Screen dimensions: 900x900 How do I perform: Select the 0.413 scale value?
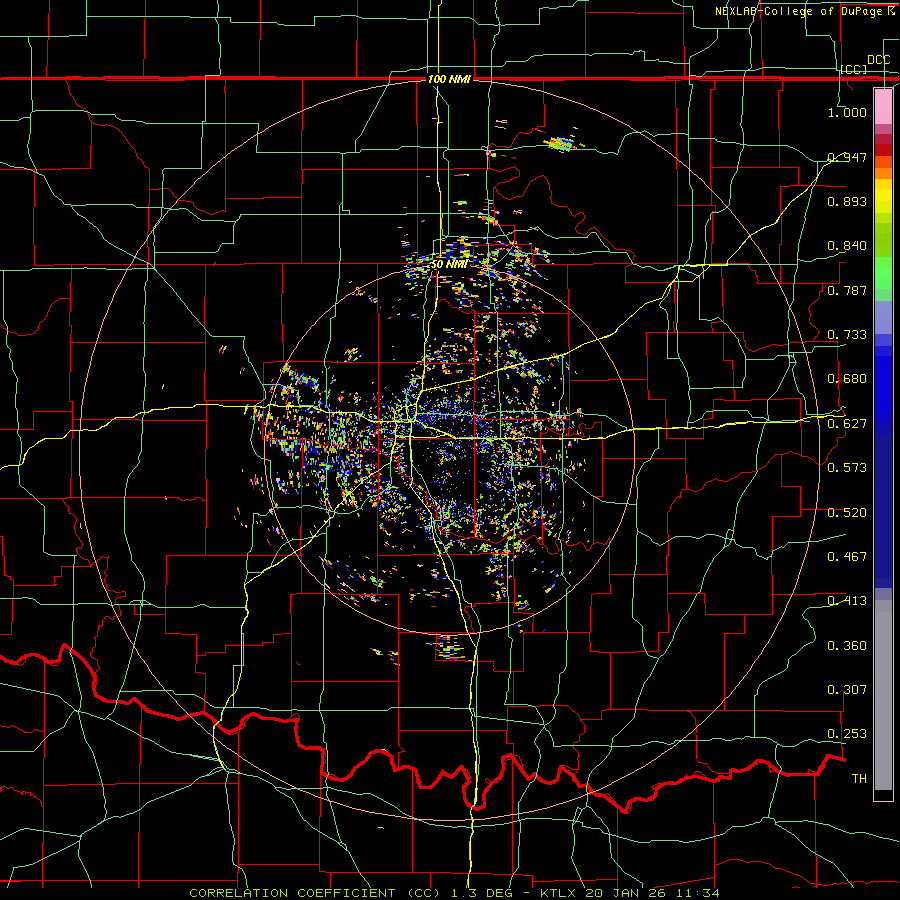(x=847, y=601)
